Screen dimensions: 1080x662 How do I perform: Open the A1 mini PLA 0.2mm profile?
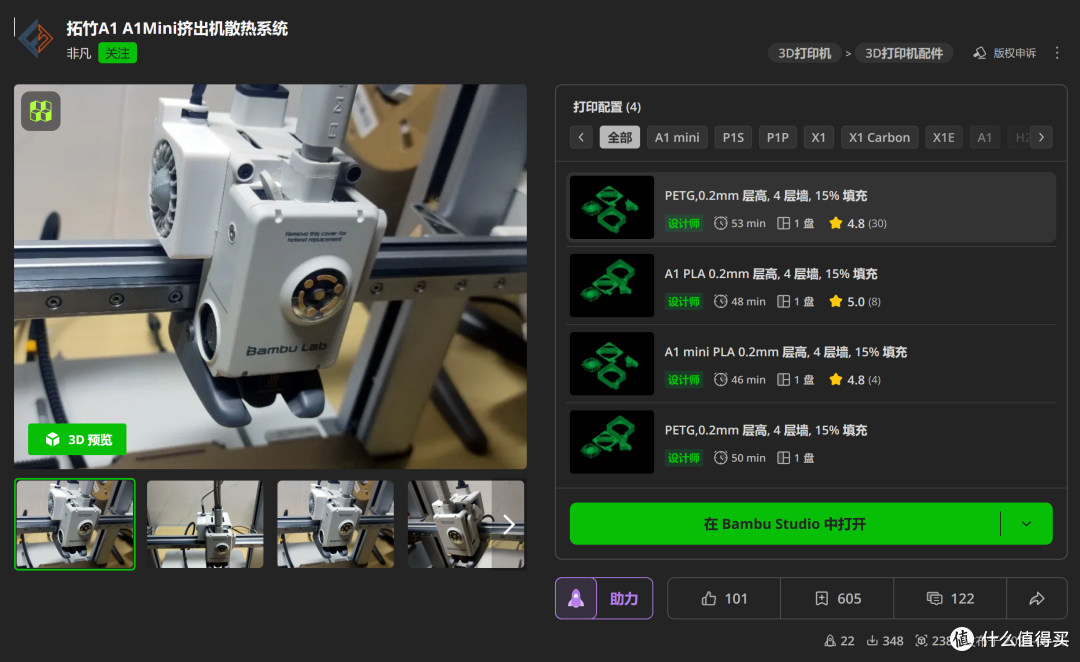[x=811, y=364]
